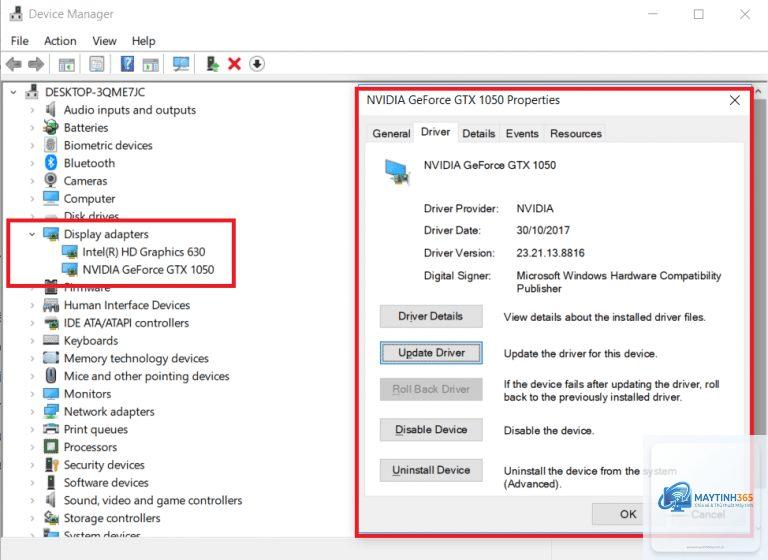
Task: Click the Show/Hide Console Tree toolbar icon
Action: 67,64
